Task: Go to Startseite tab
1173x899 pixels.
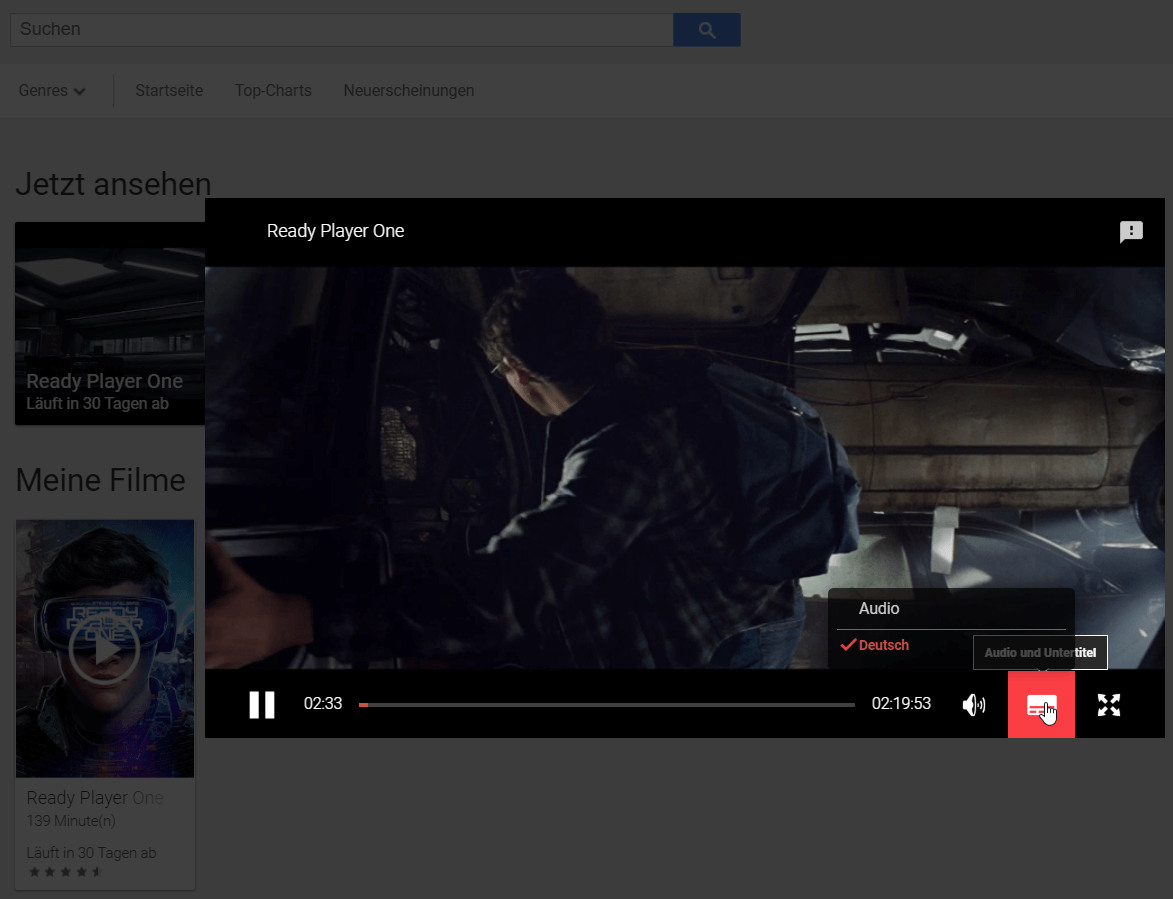Action: [x=169, y=90]
